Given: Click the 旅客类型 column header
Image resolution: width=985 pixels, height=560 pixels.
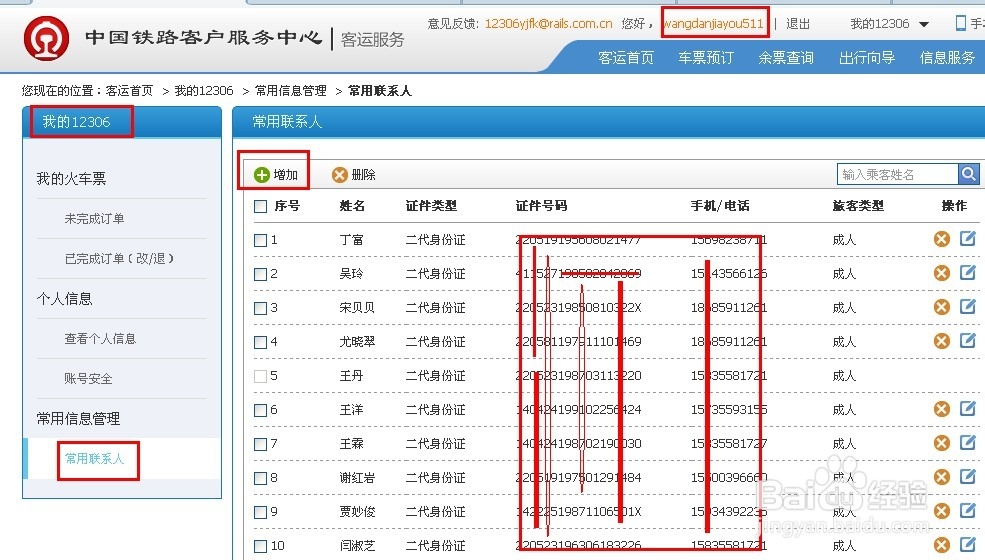Looking at the screenshot, I should click(x=858, y=206).
